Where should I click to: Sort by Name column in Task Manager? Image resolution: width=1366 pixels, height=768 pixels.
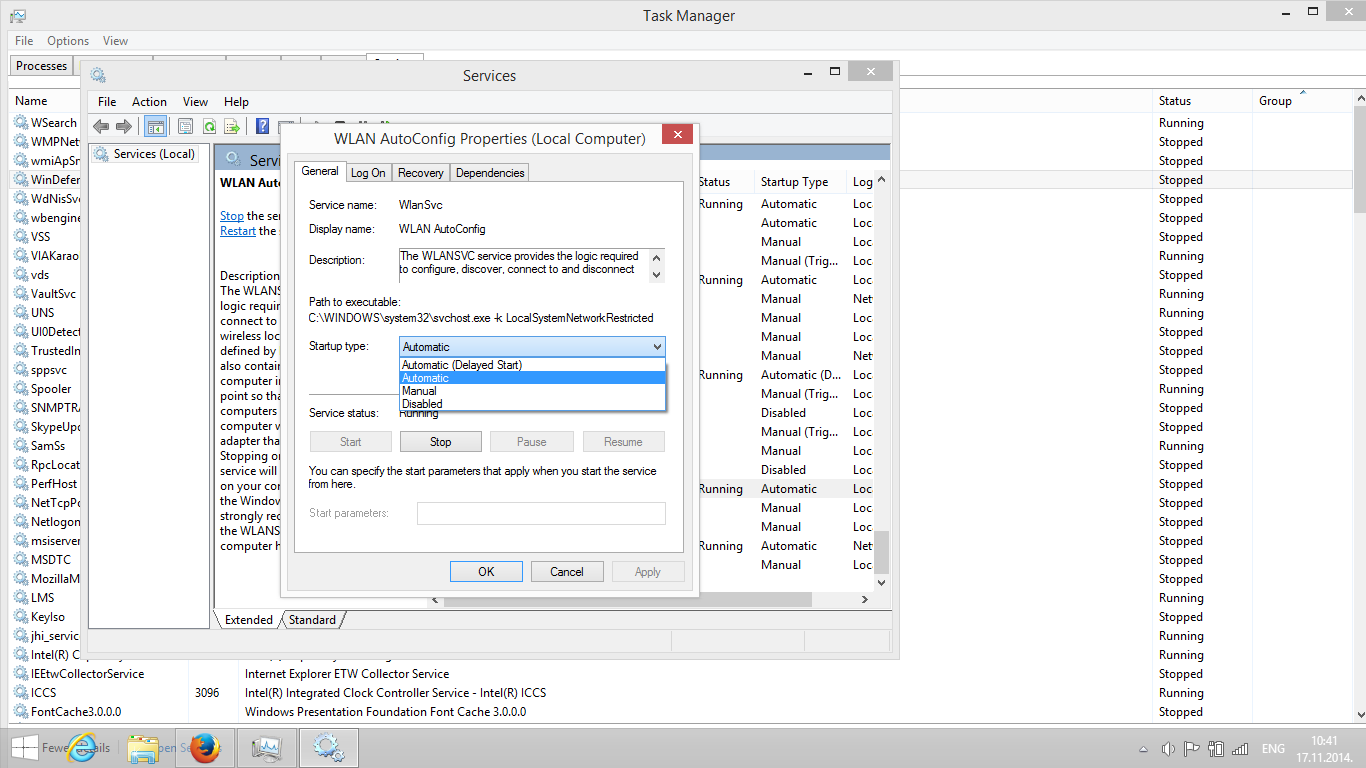pos(31,101)
